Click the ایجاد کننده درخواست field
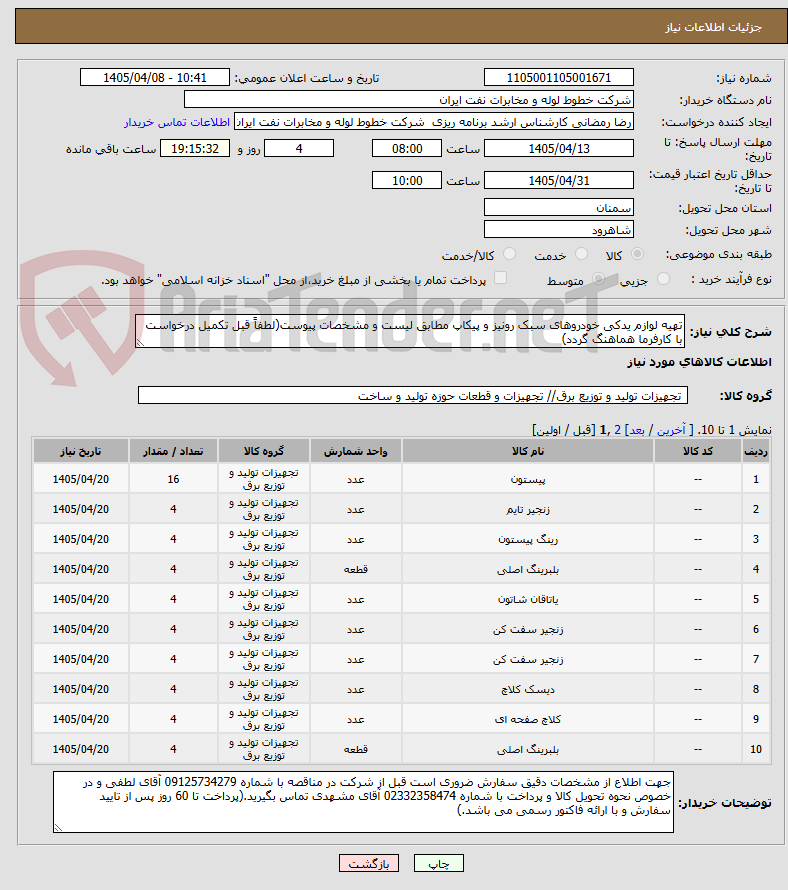788x890 pixels. tap(434, 122)
